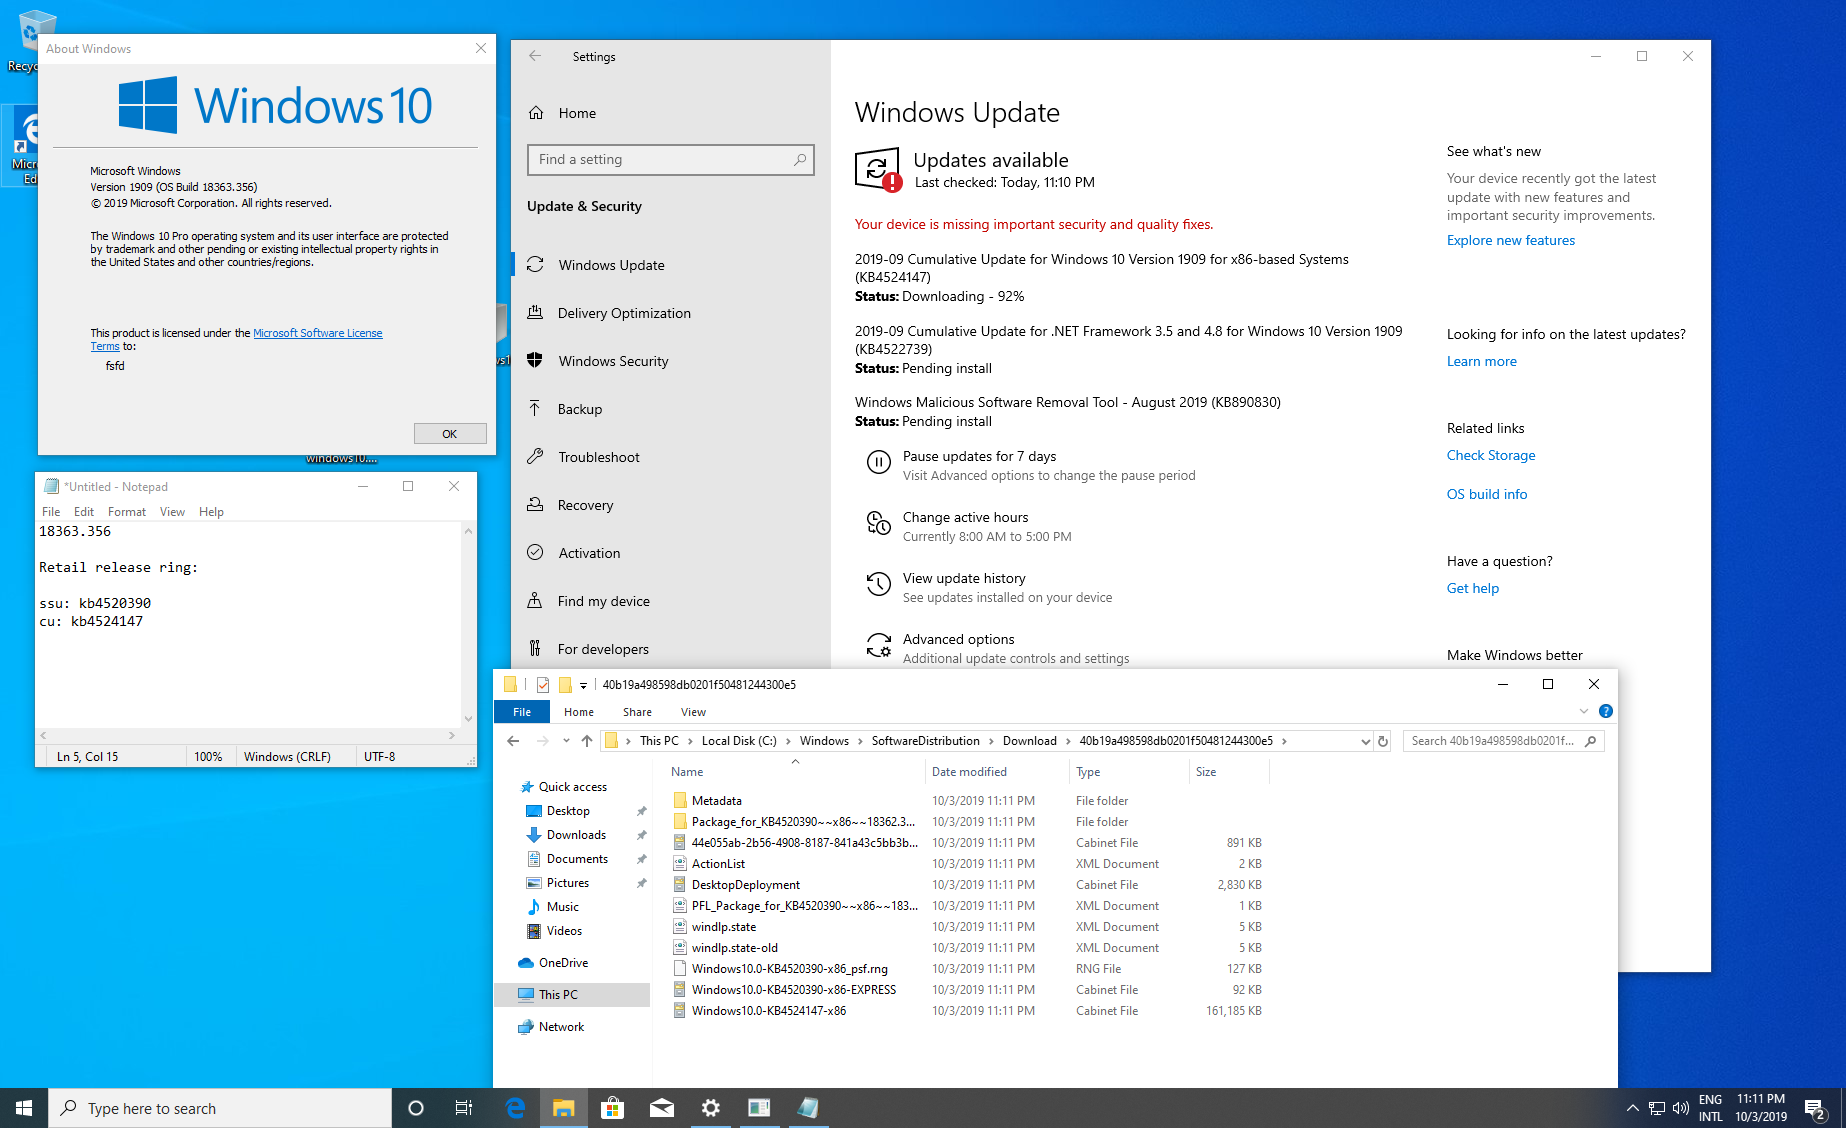Click Get help link
The image size is (1846, 1128).
(1473, 588)
